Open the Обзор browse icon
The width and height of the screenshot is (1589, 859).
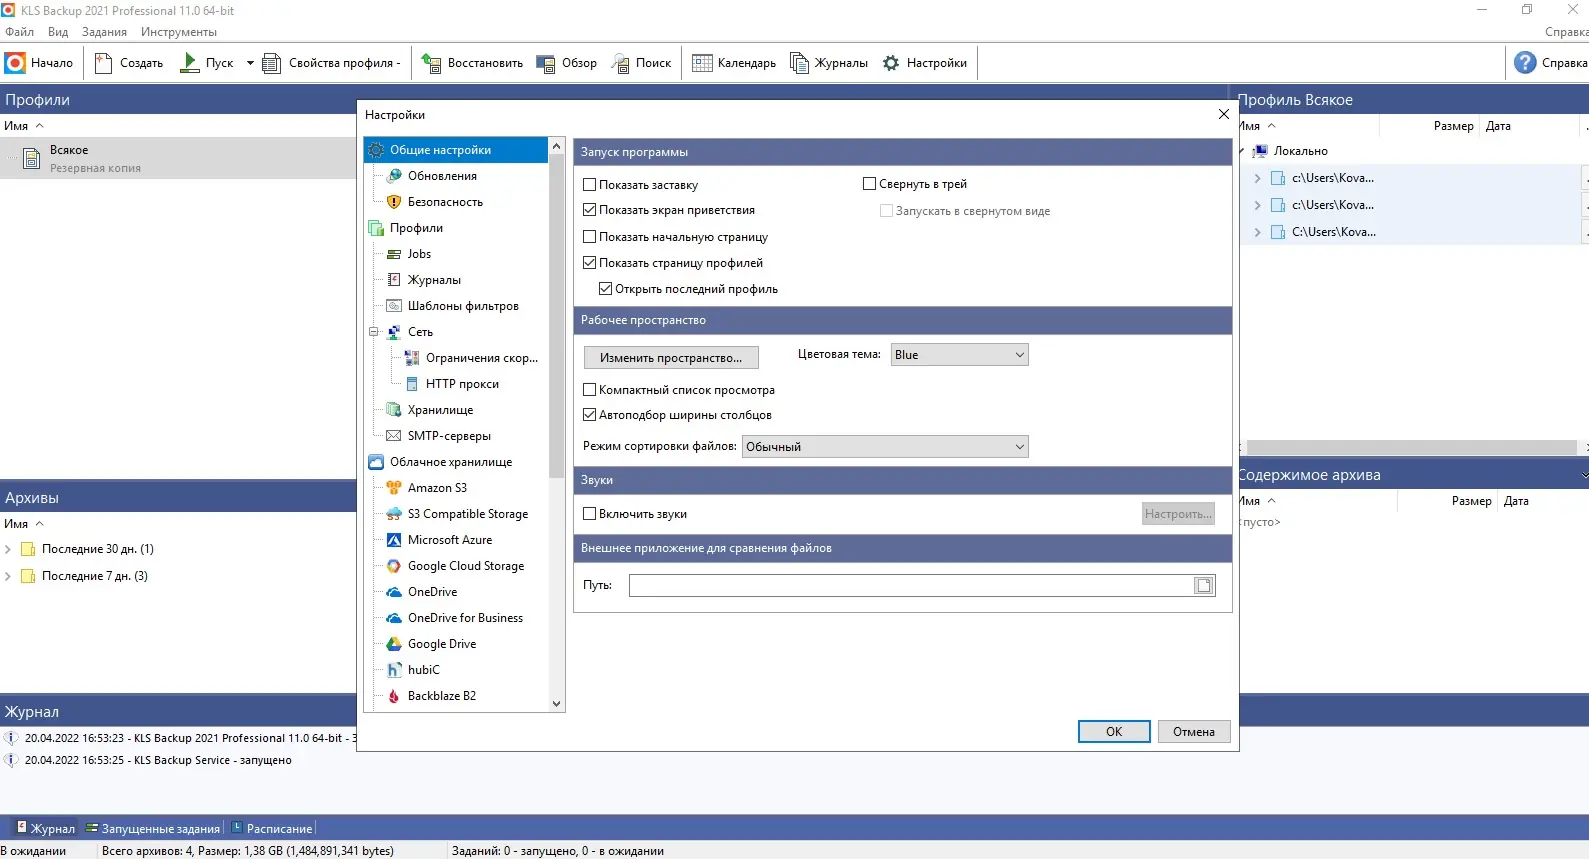[545, 63]
